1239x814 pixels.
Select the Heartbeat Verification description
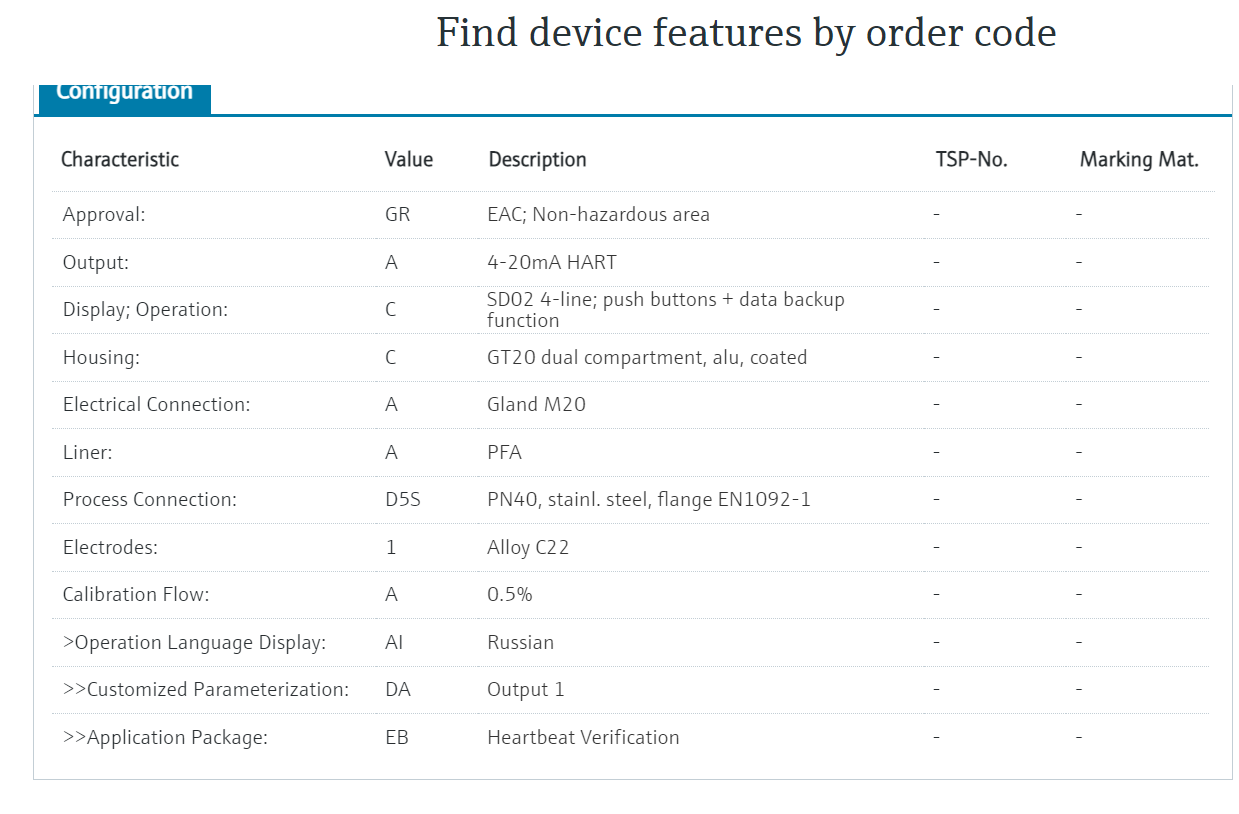pyautogui.click(x=583, y=737)
